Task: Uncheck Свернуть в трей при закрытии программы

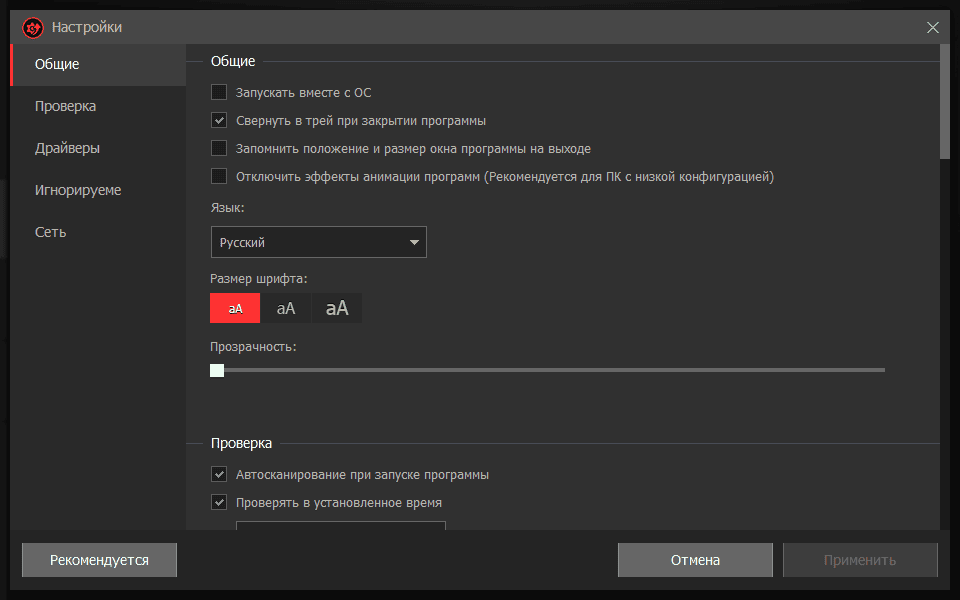Action: pyautogui.click(x=219, y=121)
